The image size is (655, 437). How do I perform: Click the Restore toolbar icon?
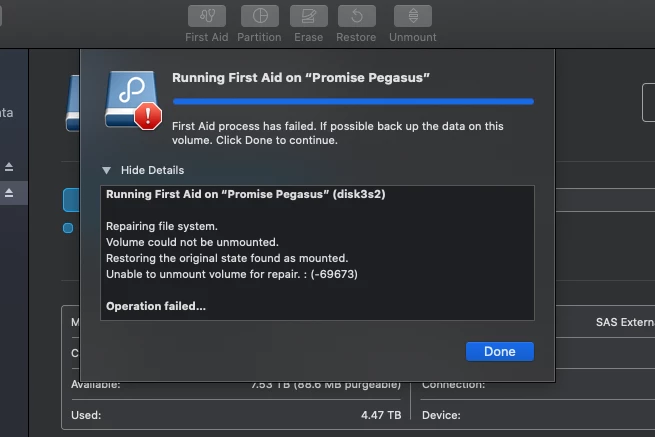click(x=357, y=16)
